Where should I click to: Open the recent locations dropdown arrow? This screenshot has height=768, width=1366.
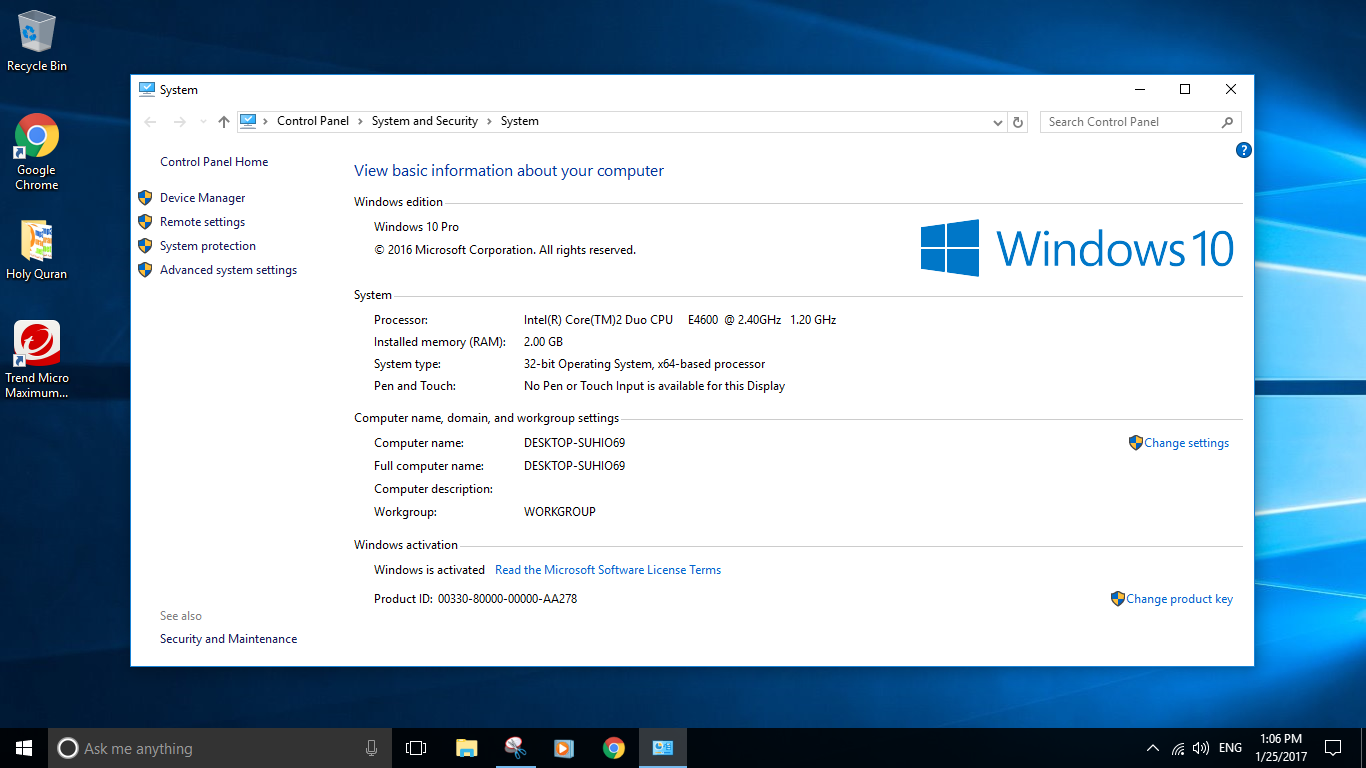click(x=203, y=122)
